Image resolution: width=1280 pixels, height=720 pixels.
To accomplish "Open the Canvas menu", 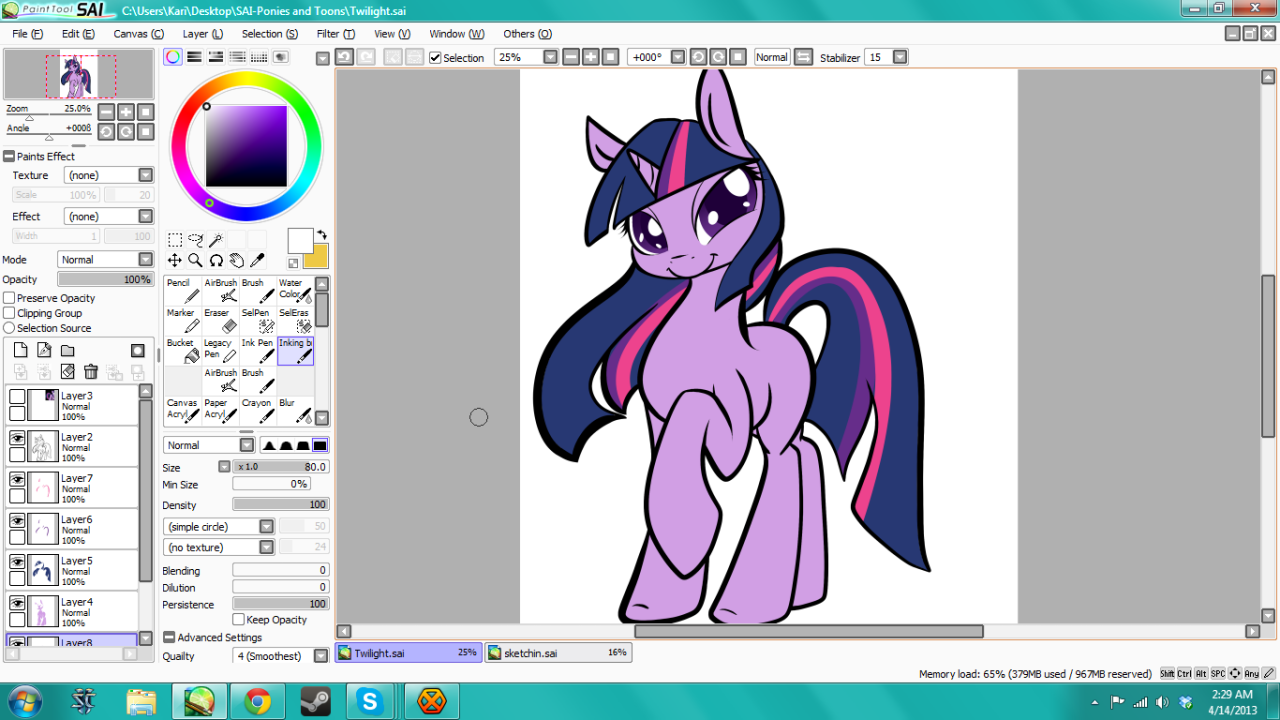I will click(x=139, y=34).
